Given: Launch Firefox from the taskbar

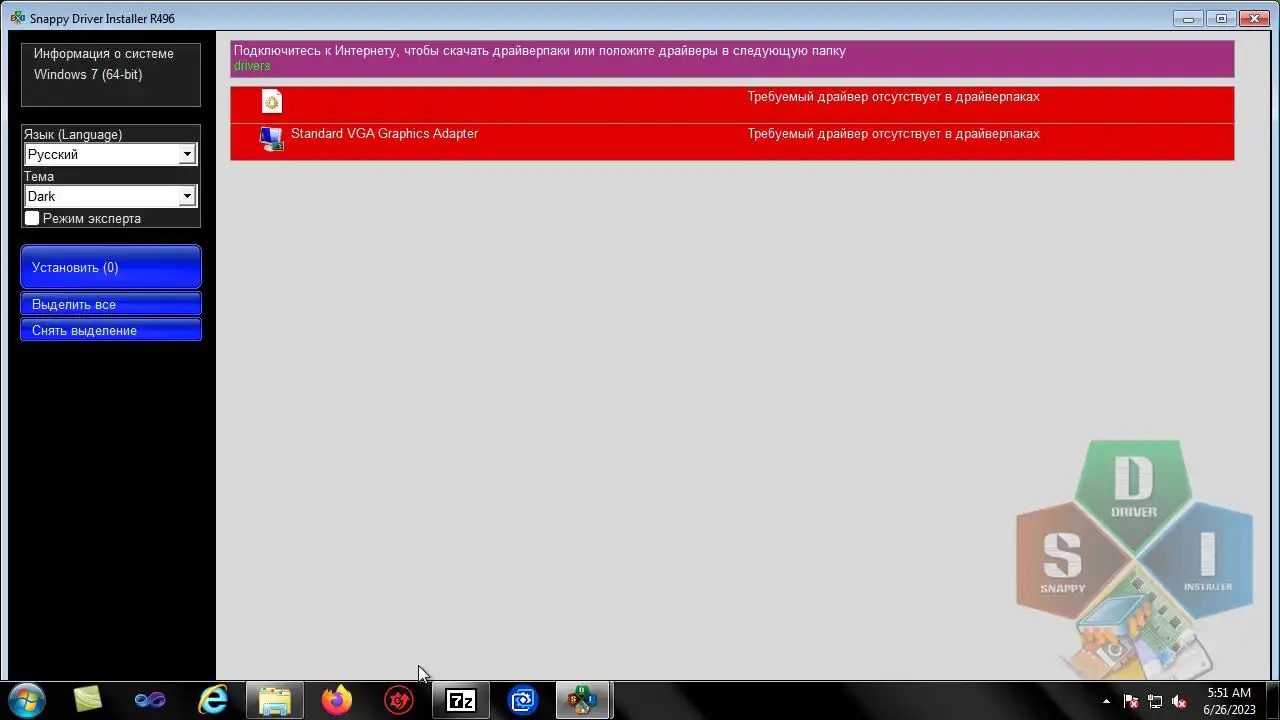Looking at the screenshot, I should 337,700.
